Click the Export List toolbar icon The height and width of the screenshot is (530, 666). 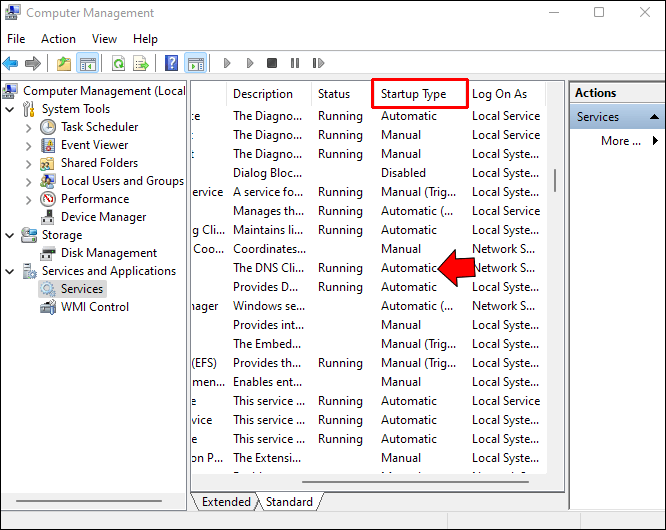(x=141, y=64)
